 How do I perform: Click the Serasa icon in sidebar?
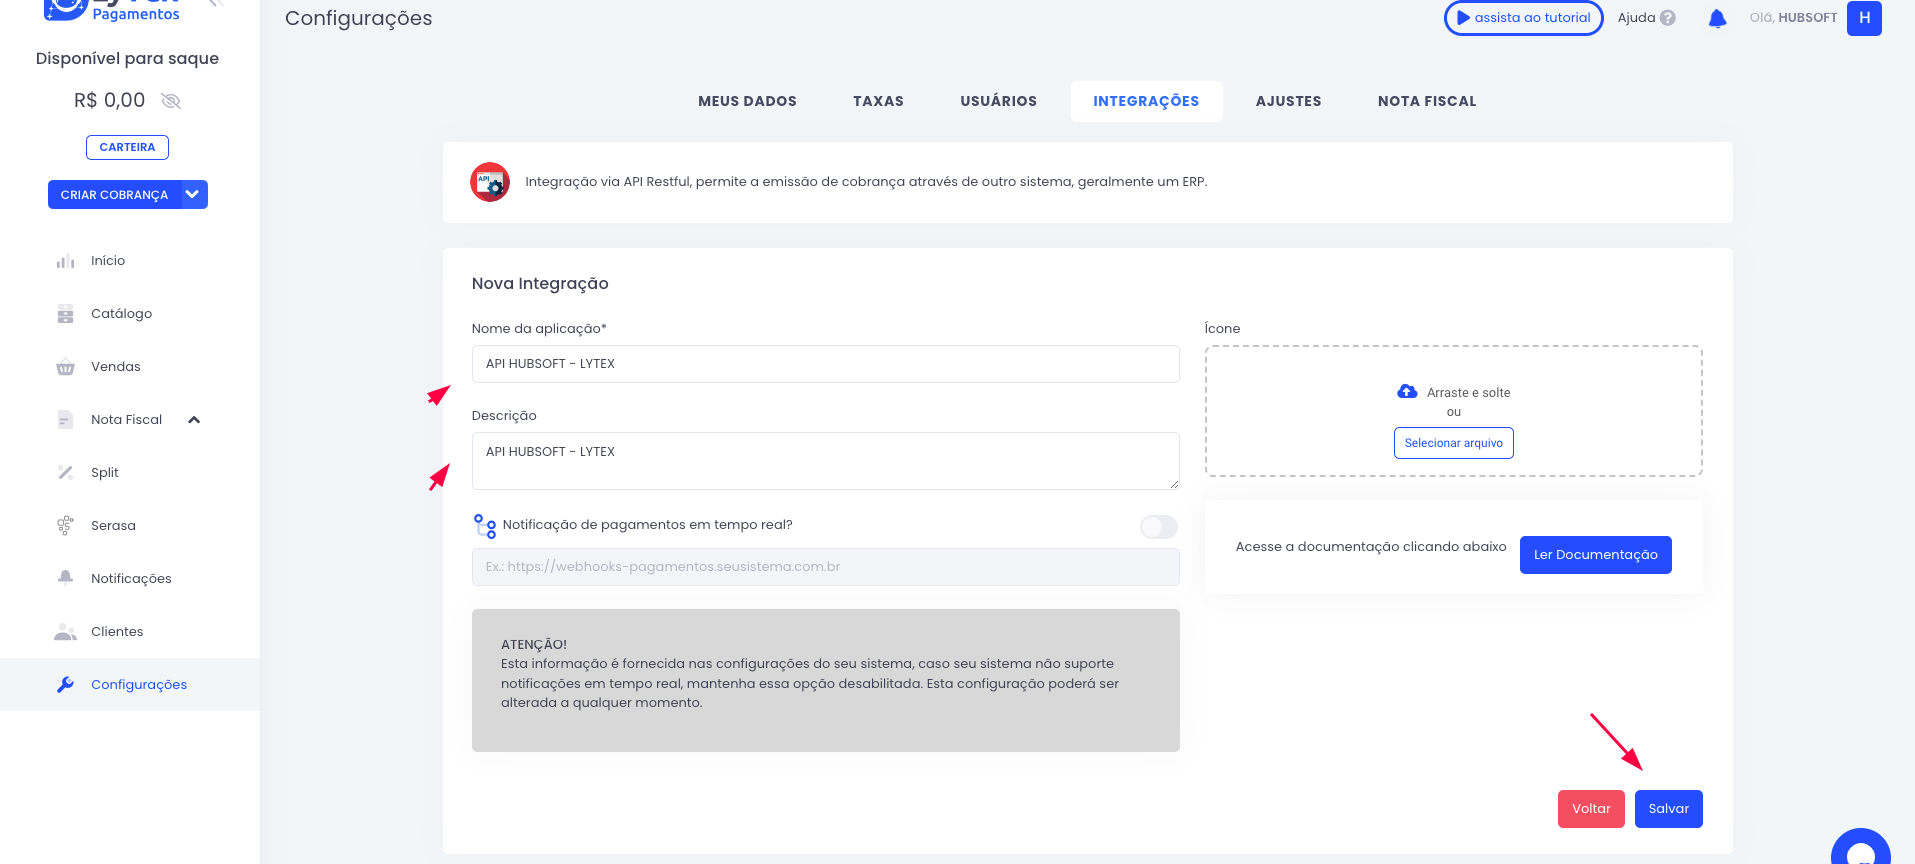(x=66, y=526)
